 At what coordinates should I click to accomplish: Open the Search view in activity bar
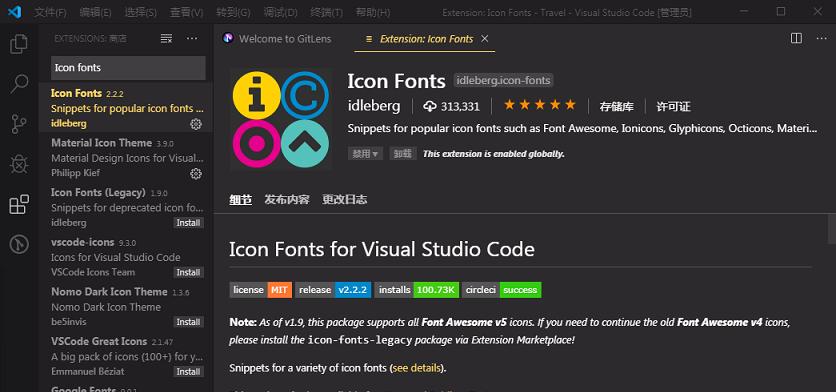point(19,83)
